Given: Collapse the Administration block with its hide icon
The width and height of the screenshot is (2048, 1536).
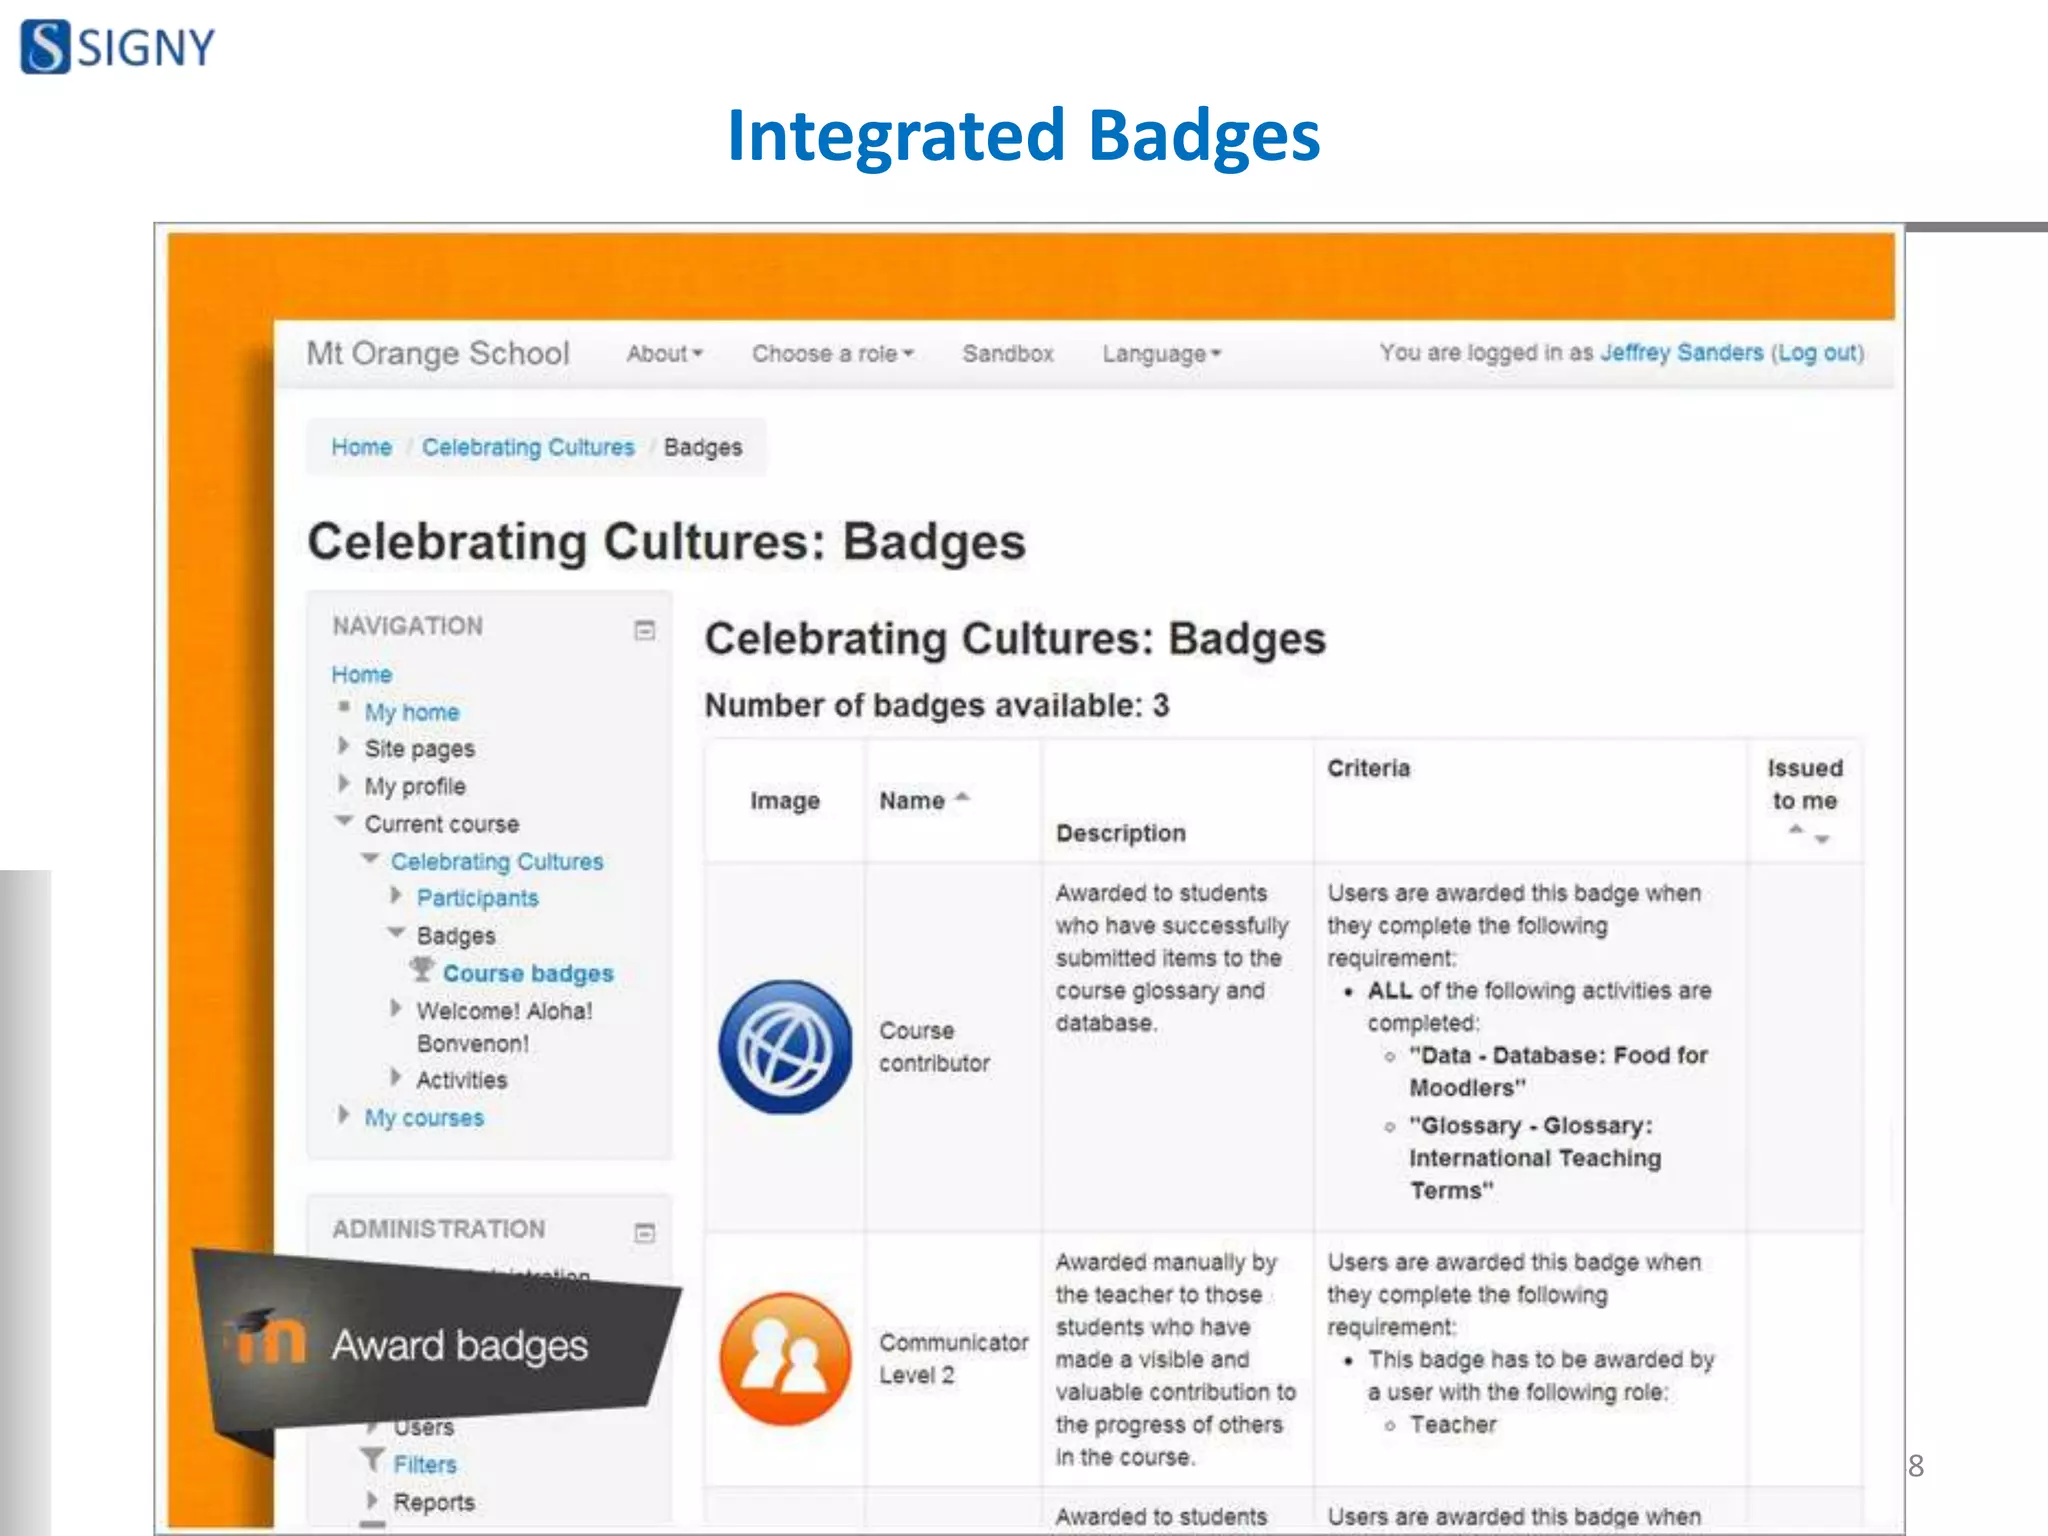Looking at the screenshot, I should point(645,1233).
